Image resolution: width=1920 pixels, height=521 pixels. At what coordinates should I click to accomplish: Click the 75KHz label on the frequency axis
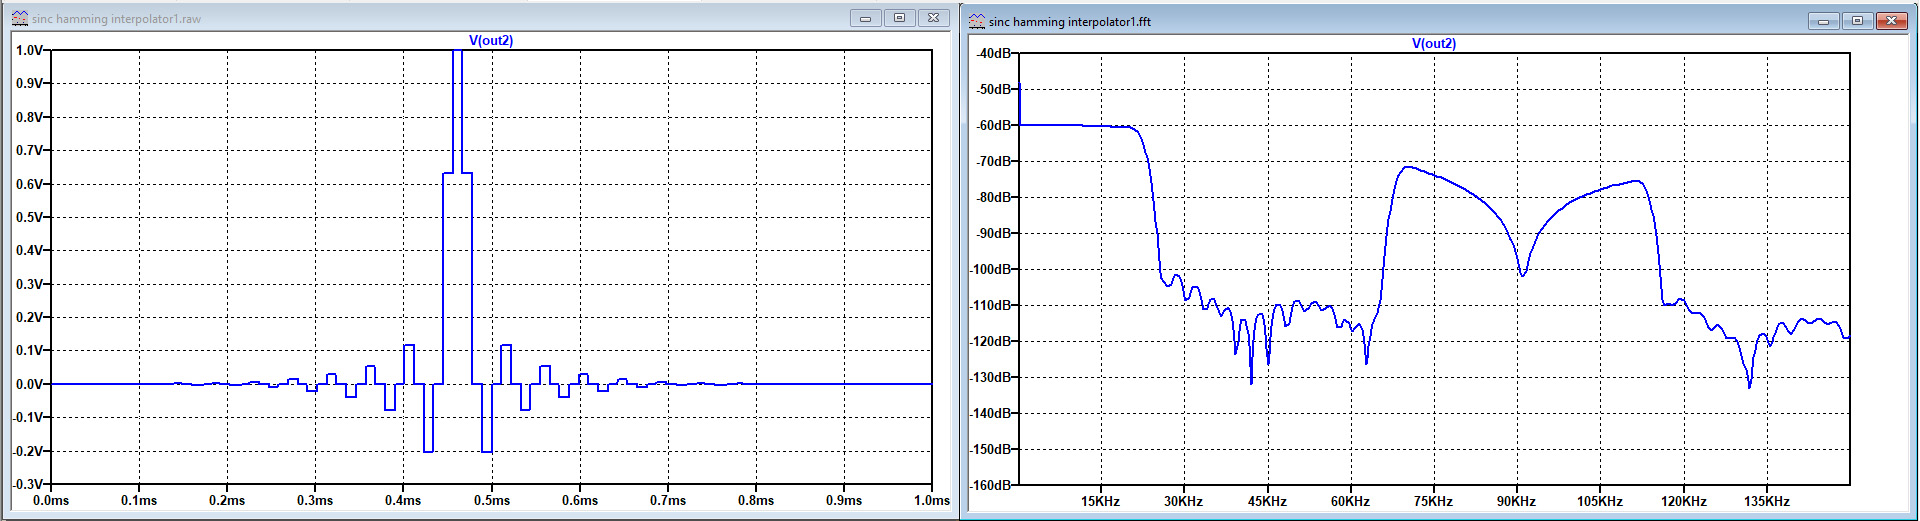point(1433,502)
